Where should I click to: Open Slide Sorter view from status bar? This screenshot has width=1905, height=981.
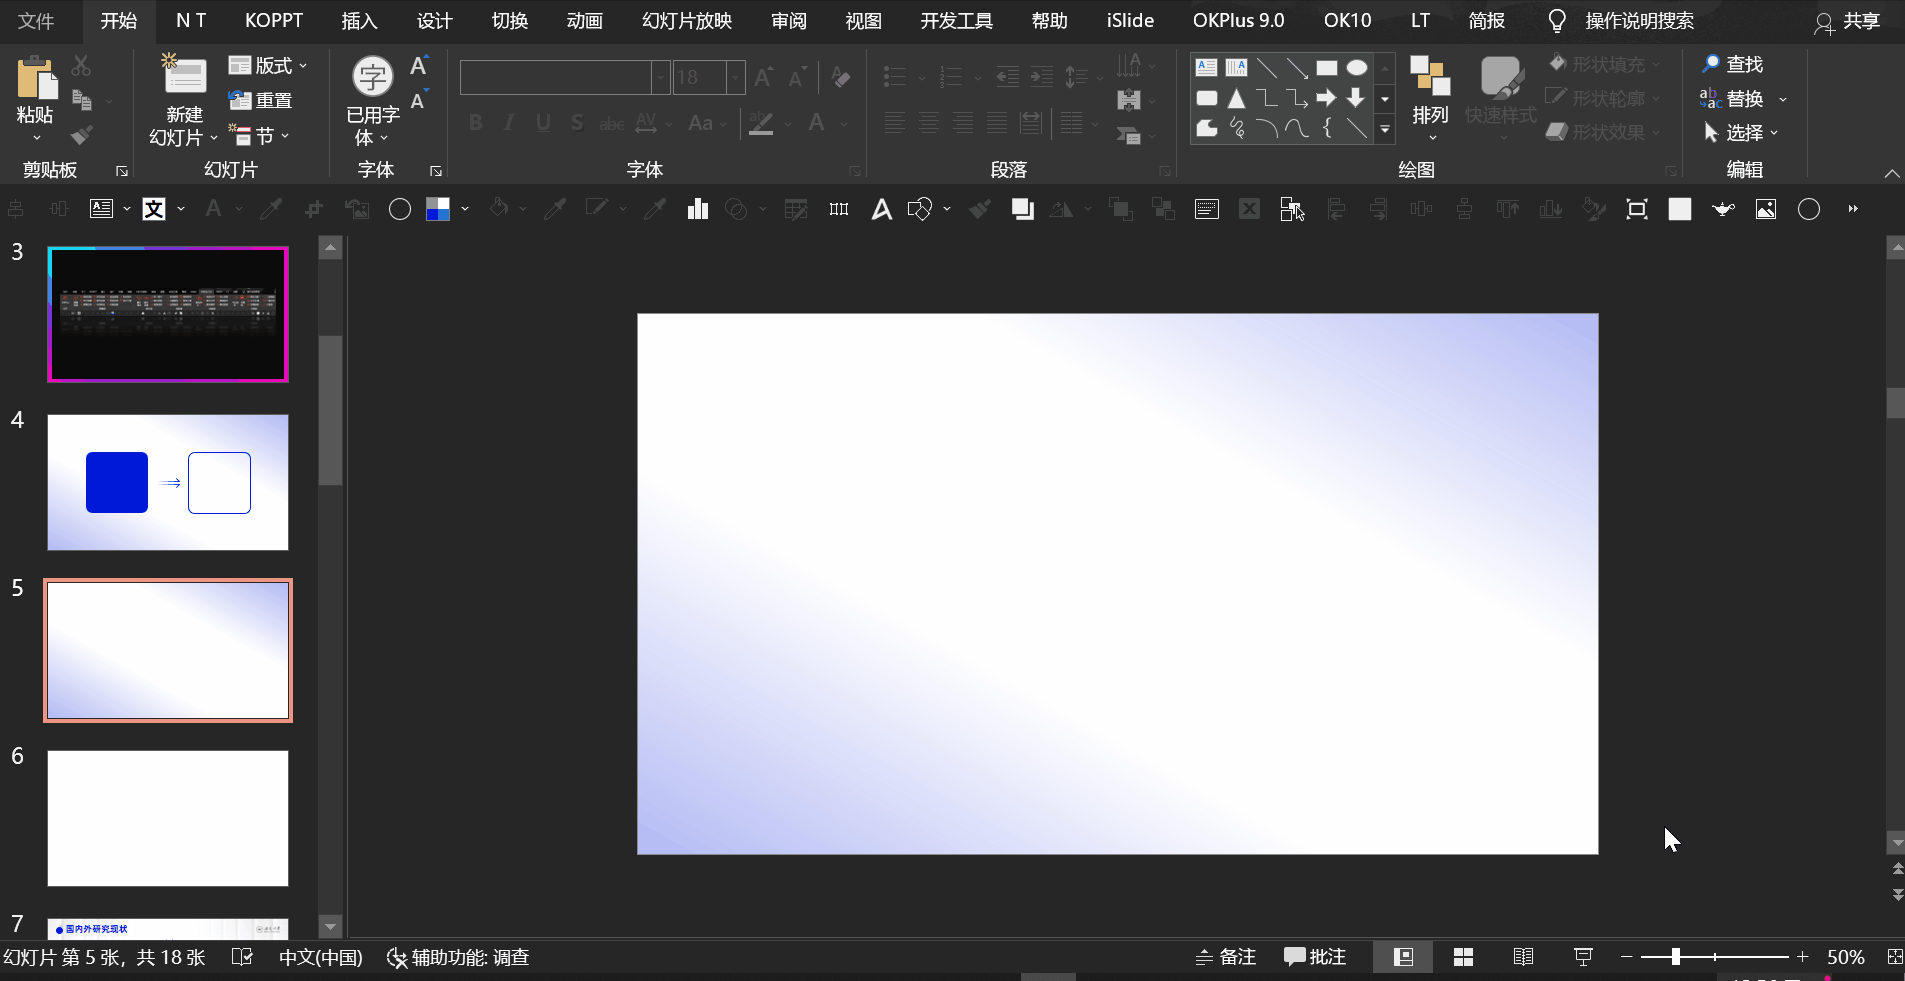tap(1463, 957)
